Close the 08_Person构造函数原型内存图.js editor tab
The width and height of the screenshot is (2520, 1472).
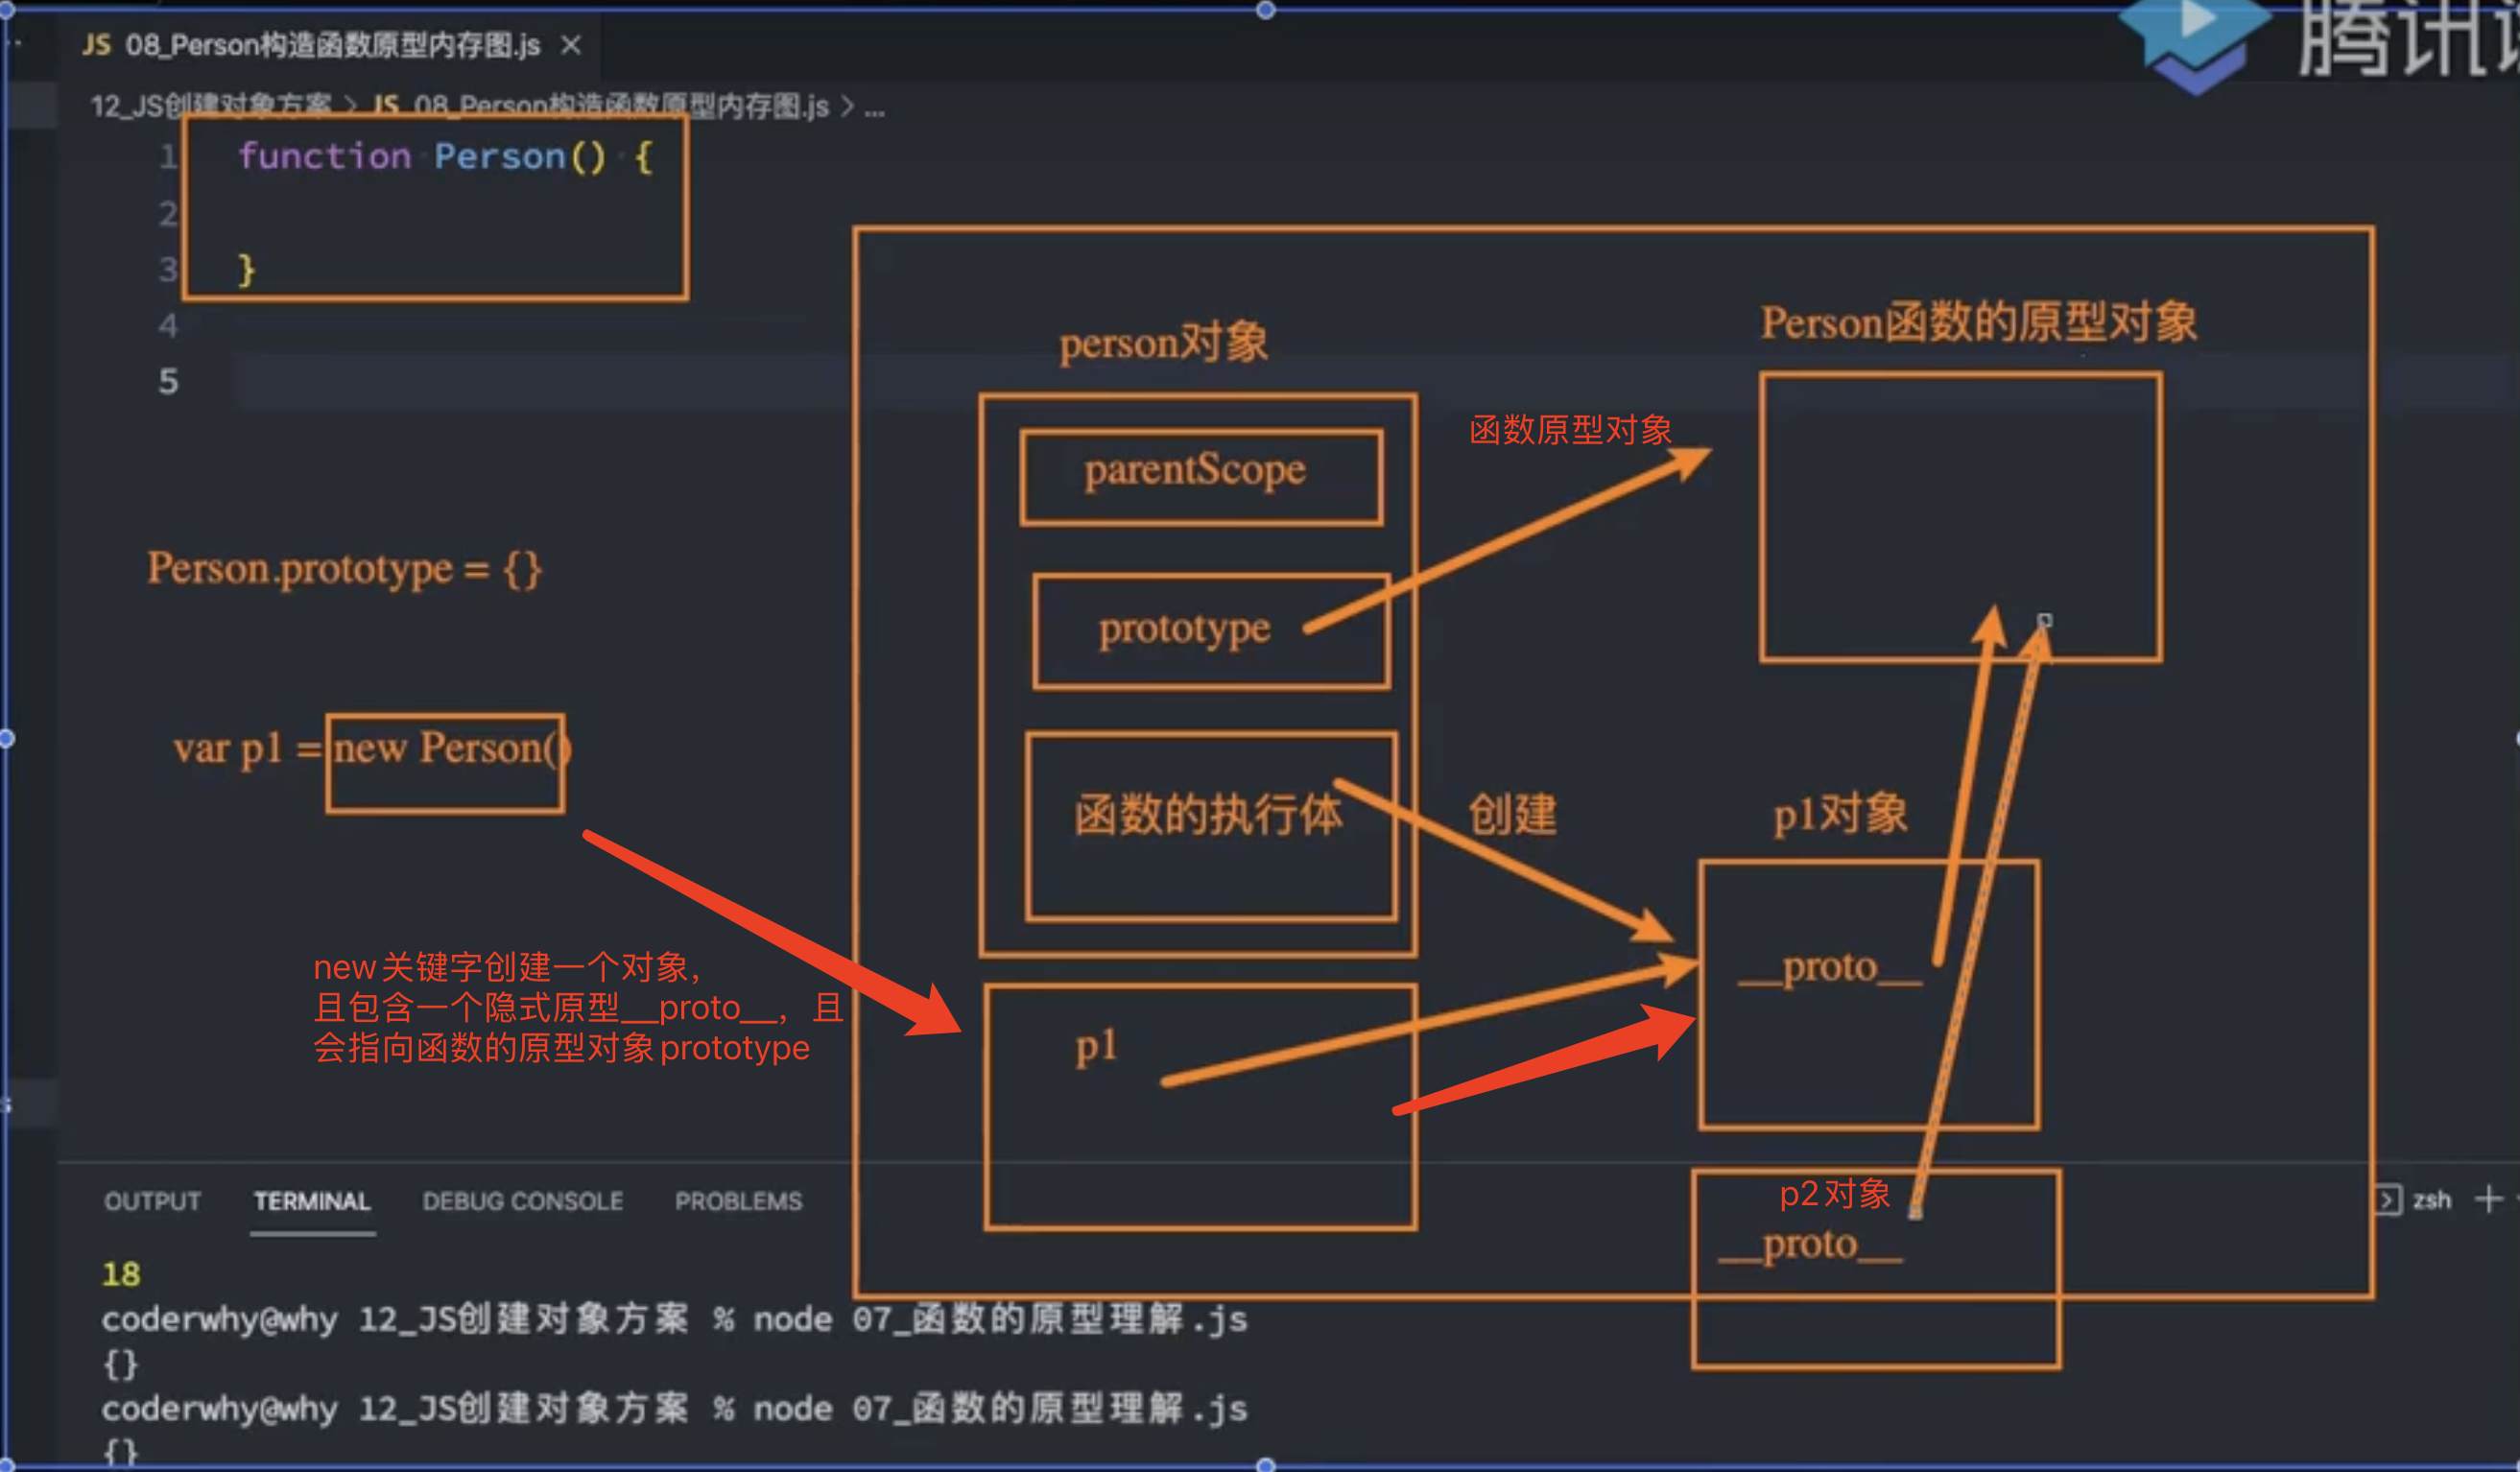click(x=571, y=45)
